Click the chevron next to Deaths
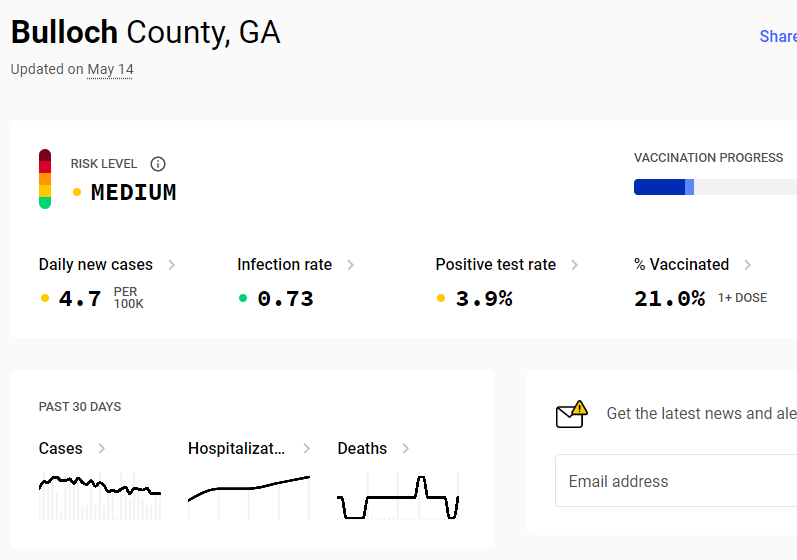Image resolution: width=797 pixels, height=560 pixels. pyautogui.click(x=406, y=448)
